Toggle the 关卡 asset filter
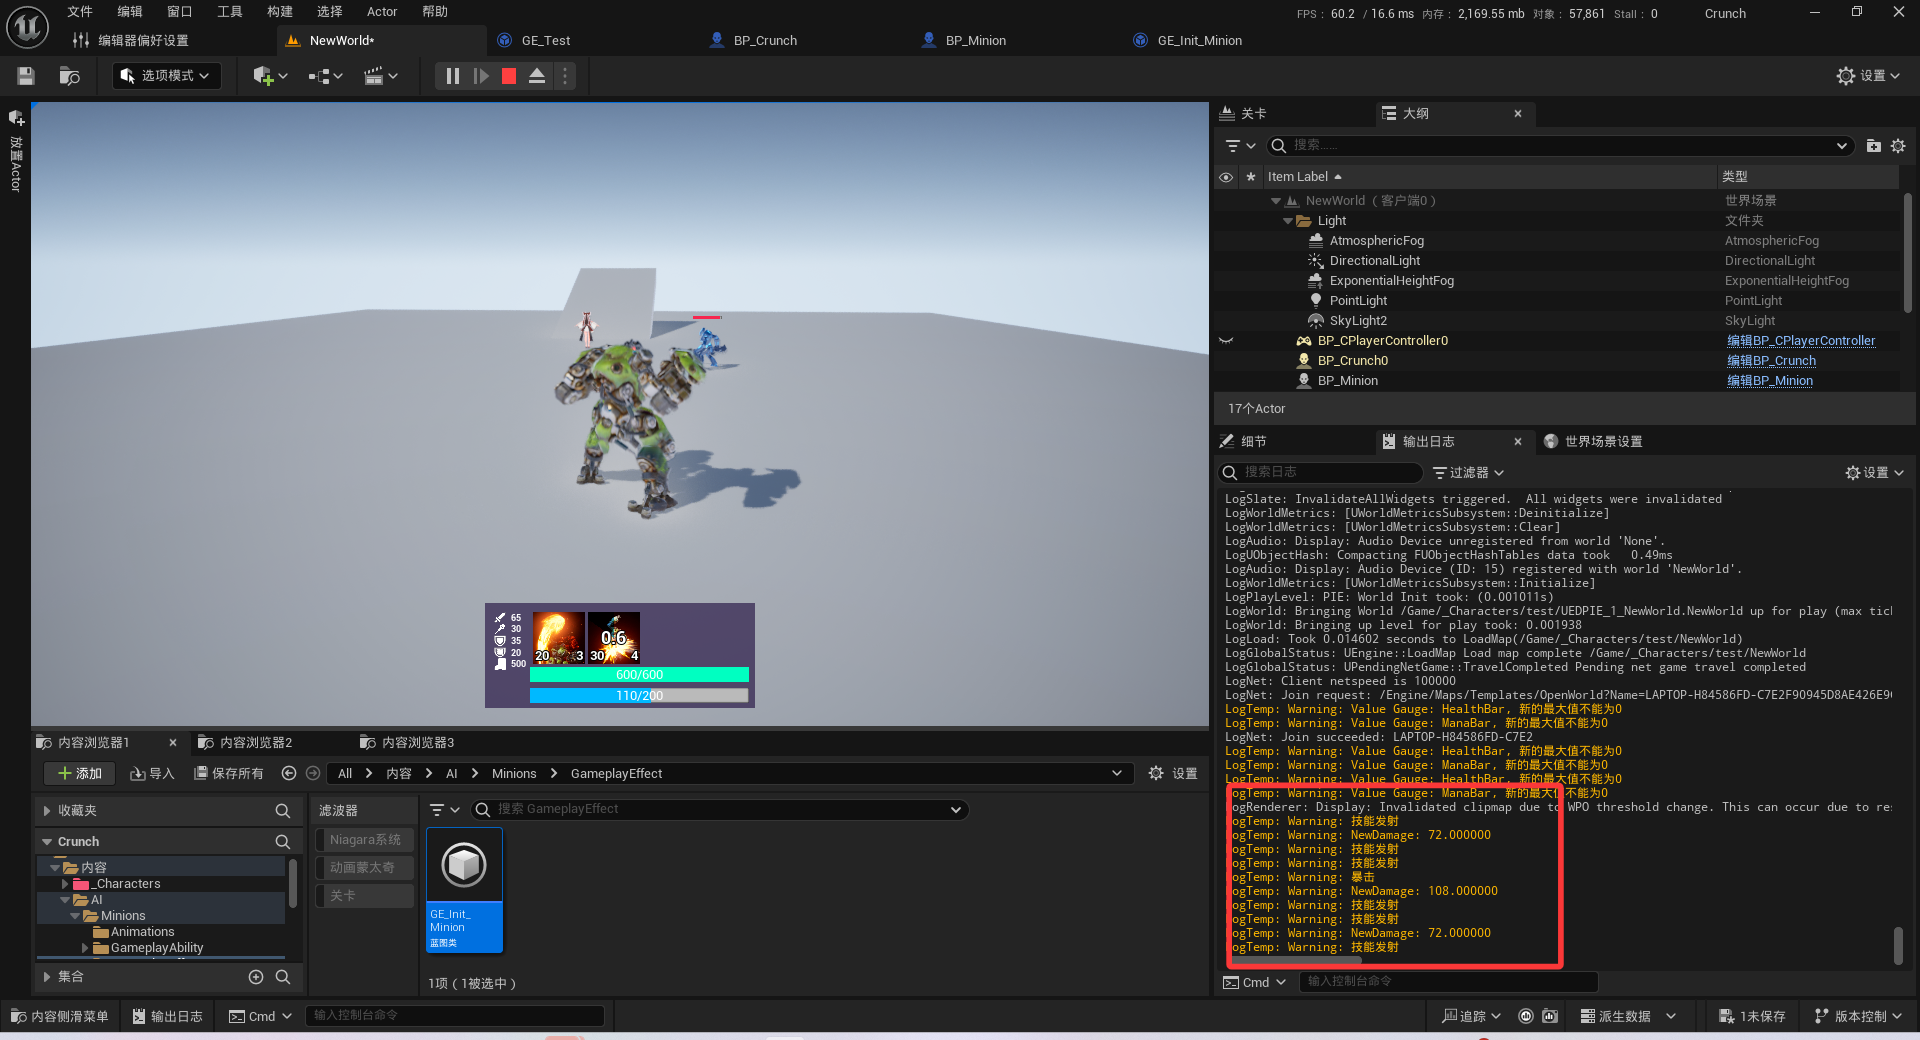 coord(365,896)
